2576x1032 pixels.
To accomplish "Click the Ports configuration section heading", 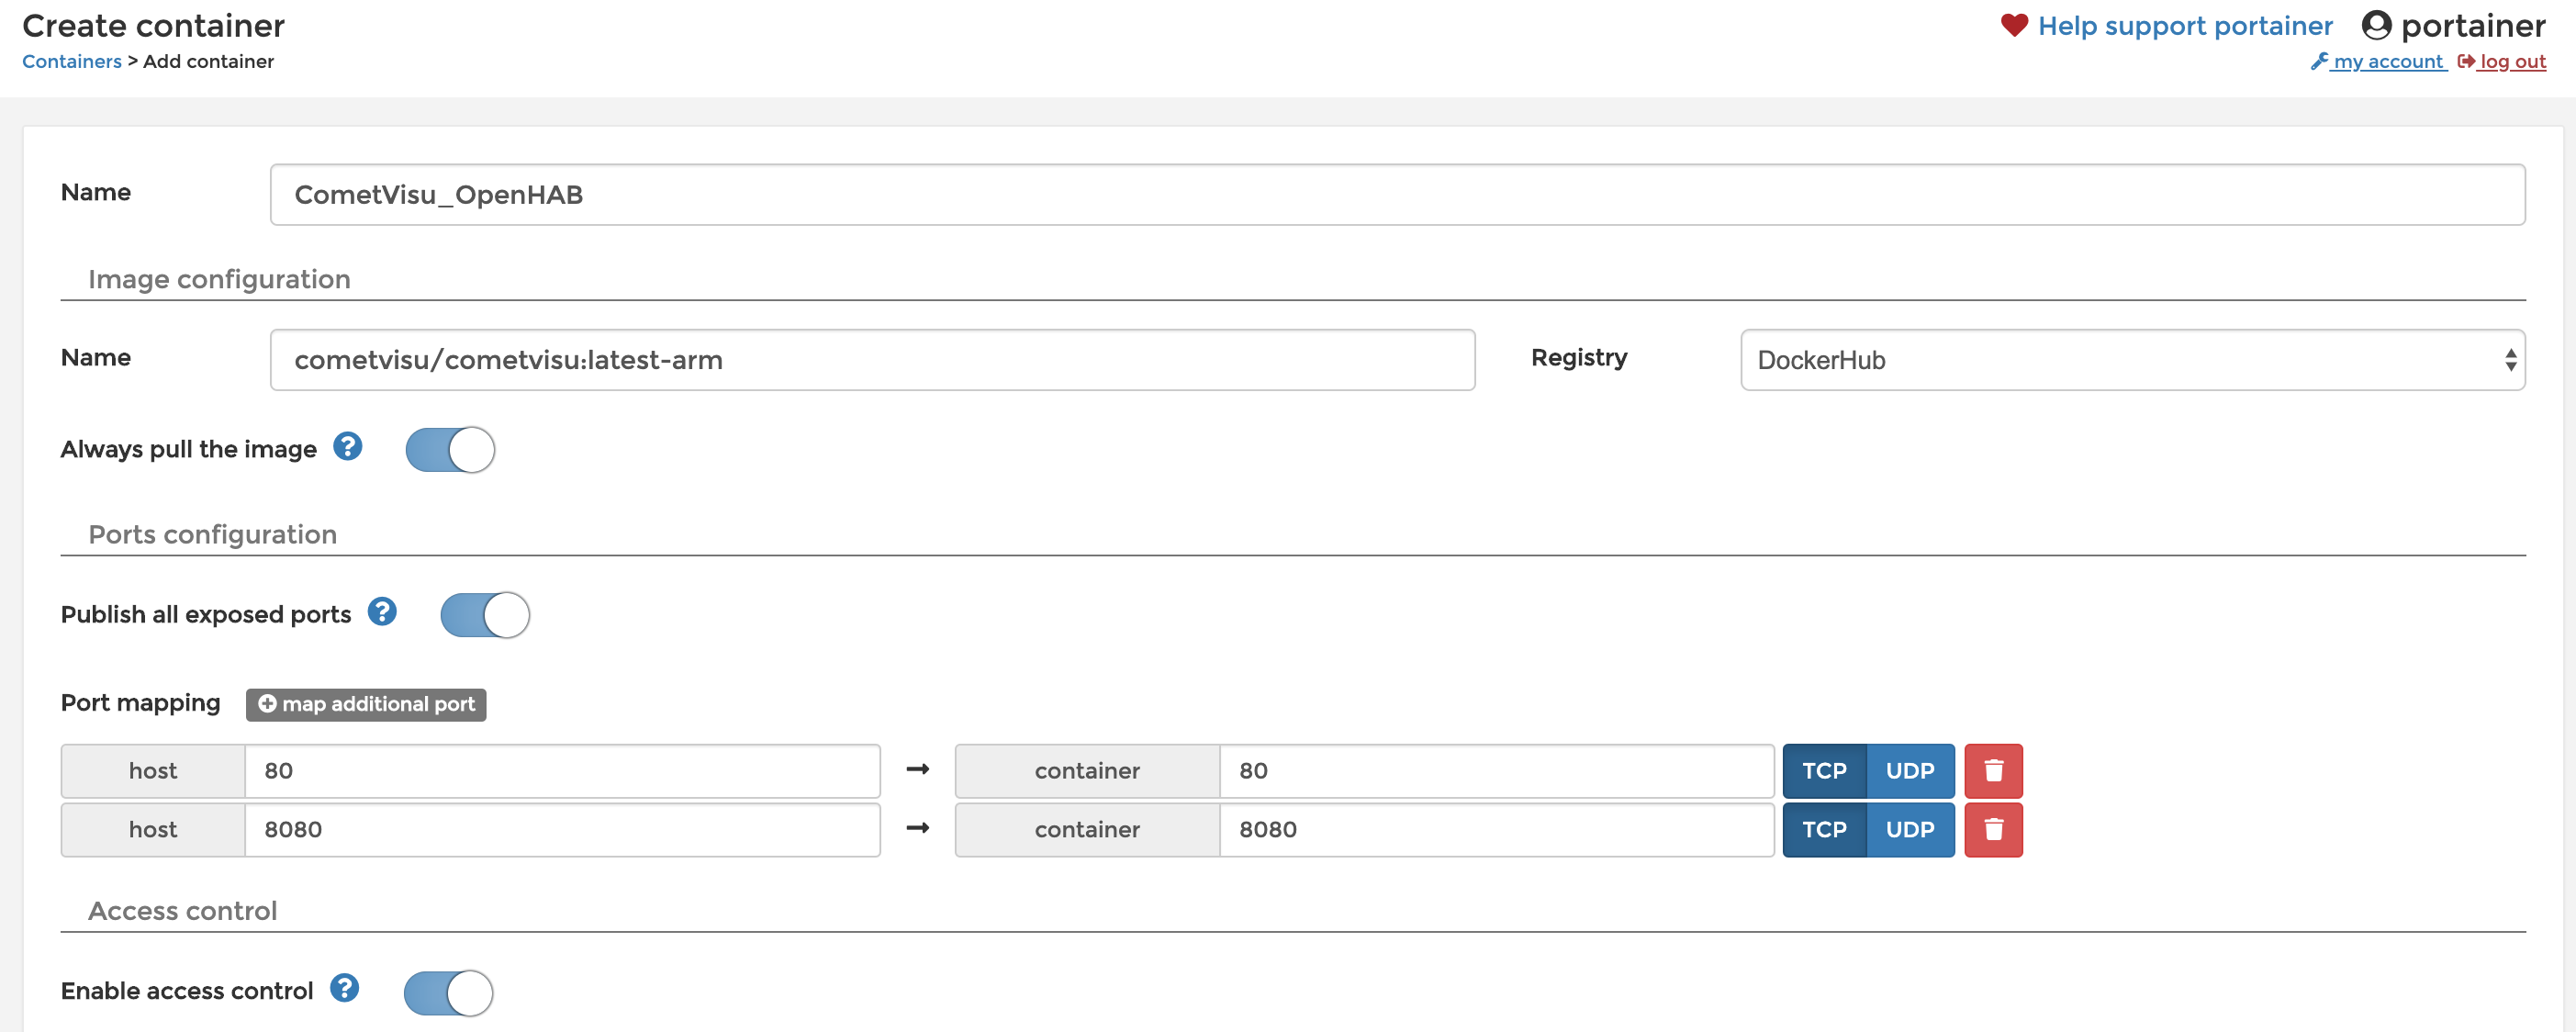I will [212, 534].
